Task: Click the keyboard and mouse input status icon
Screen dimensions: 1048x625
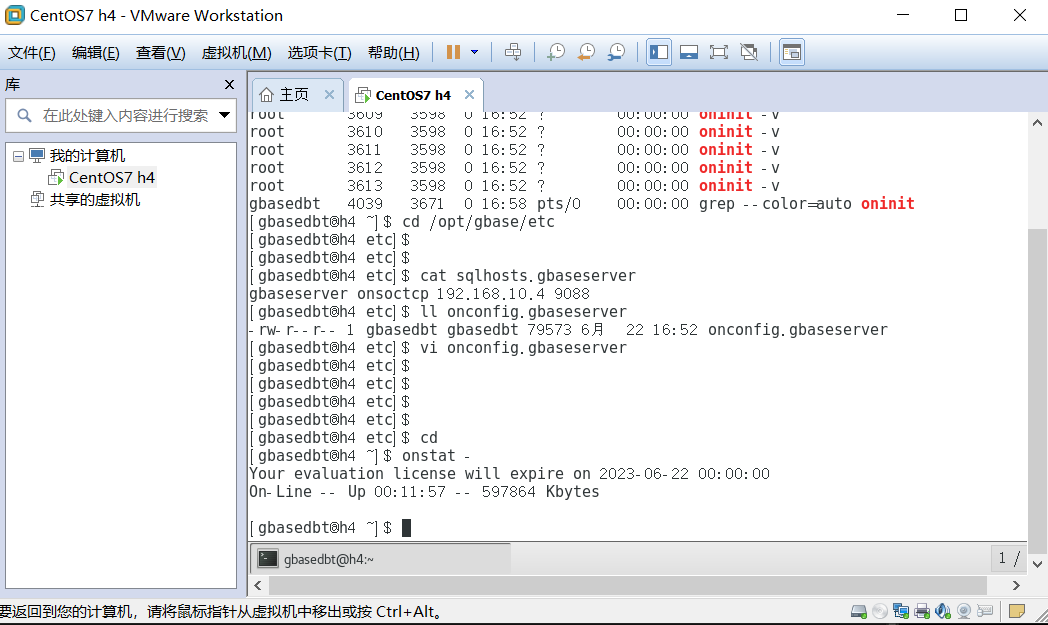Action: point(985,611)
